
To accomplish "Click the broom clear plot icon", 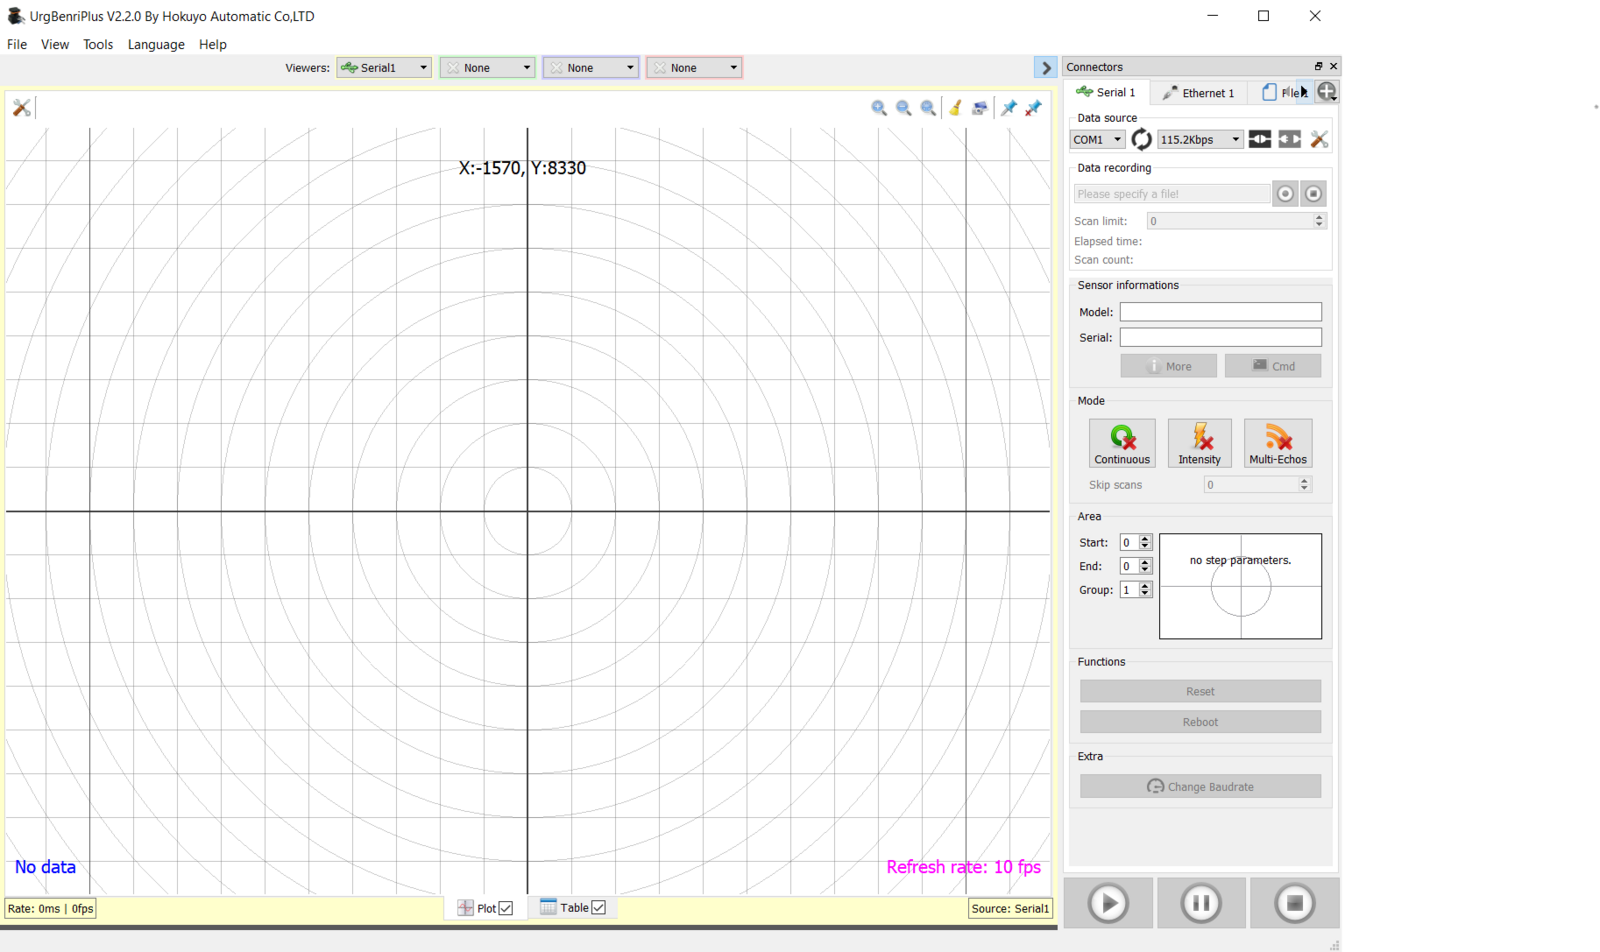I will [955, 108].
